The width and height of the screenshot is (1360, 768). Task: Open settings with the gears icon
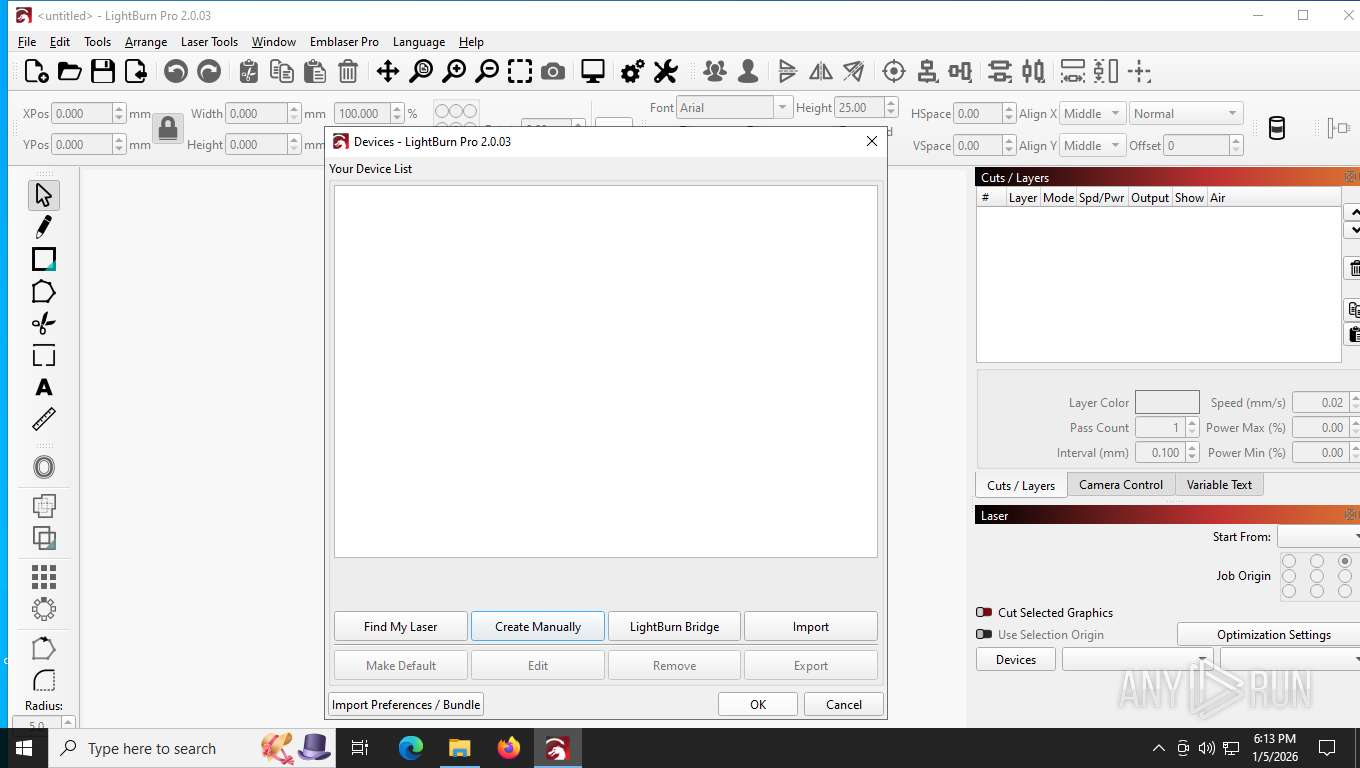(x=633, y=71)
